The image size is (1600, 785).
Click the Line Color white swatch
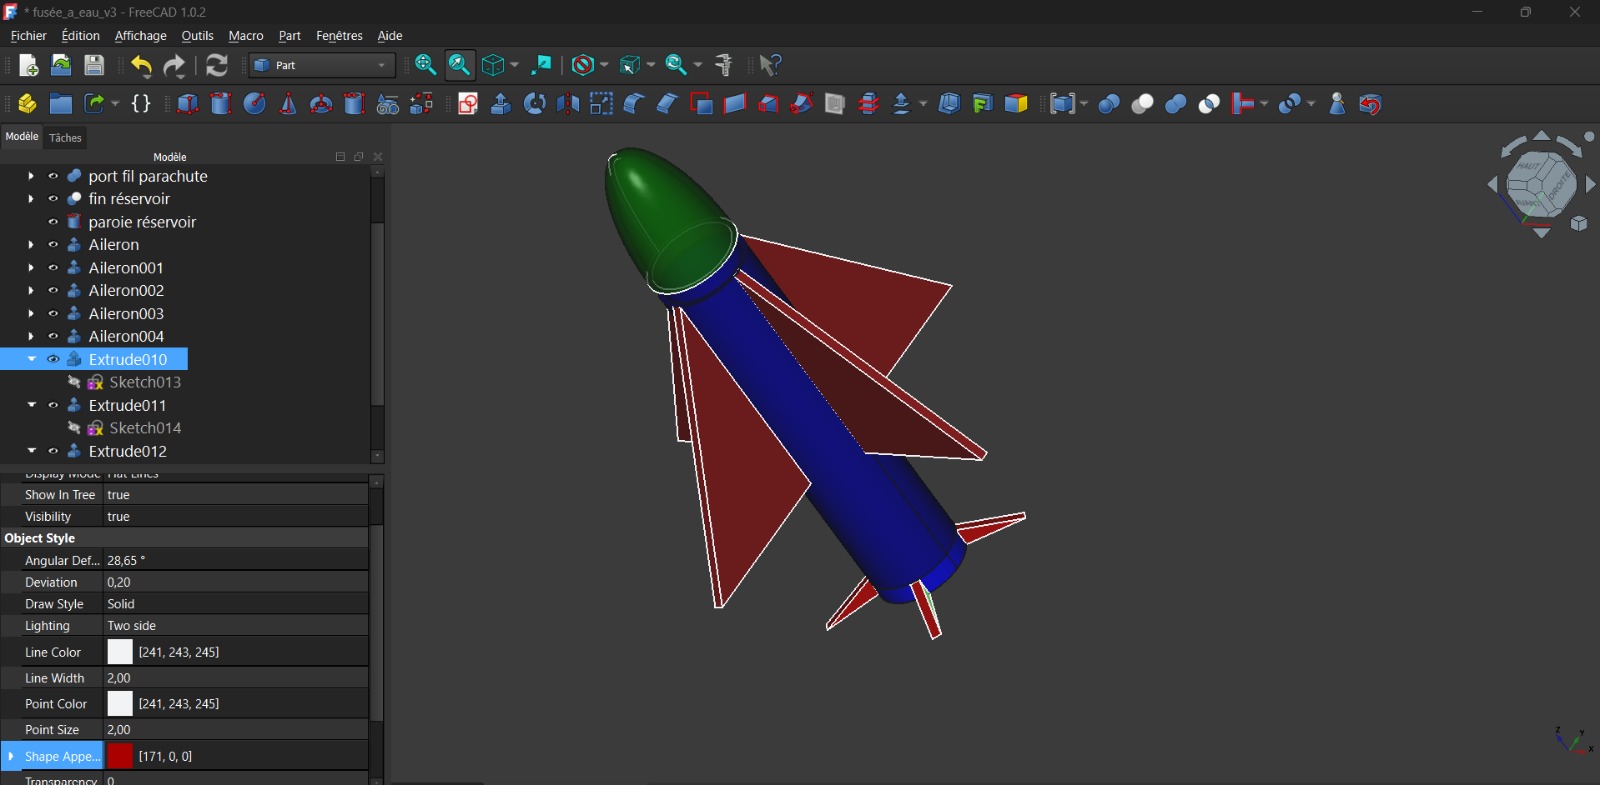tap(120, 652)
